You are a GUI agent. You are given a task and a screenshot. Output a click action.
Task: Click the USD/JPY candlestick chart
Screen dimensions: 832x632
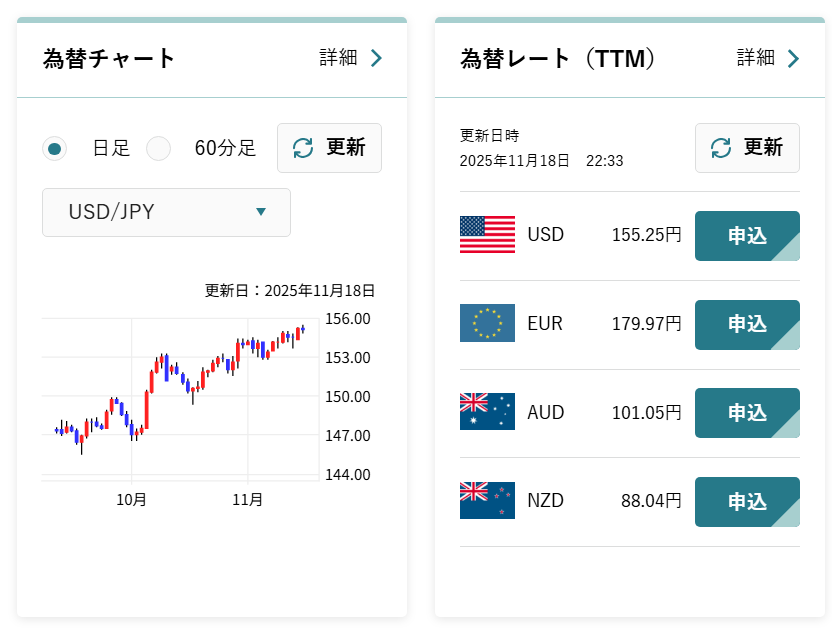click(180, 398)
